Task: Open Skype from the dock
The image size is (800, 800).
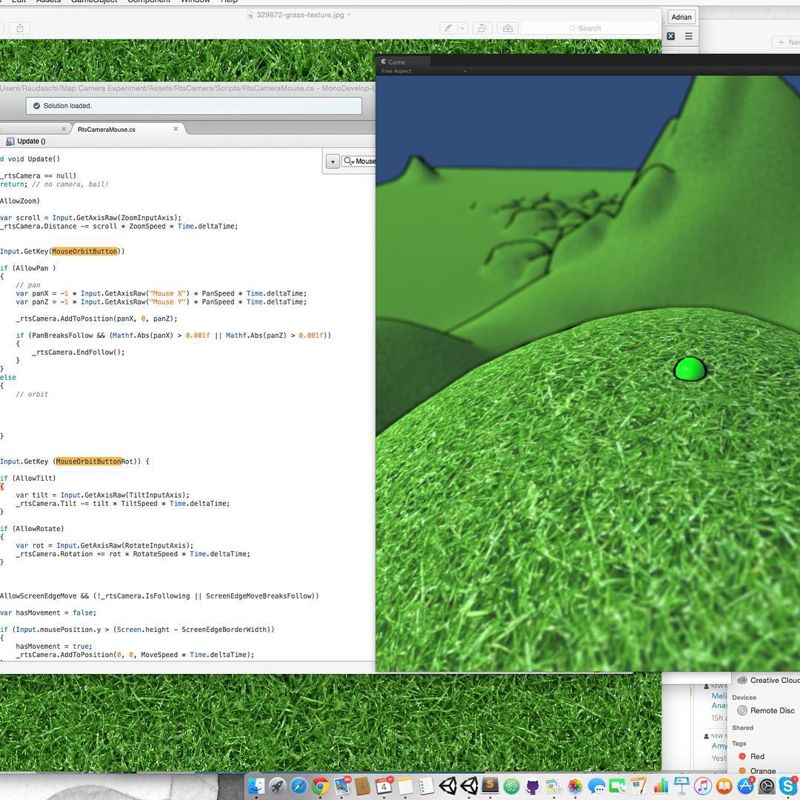Action: [x=788, y=787]
